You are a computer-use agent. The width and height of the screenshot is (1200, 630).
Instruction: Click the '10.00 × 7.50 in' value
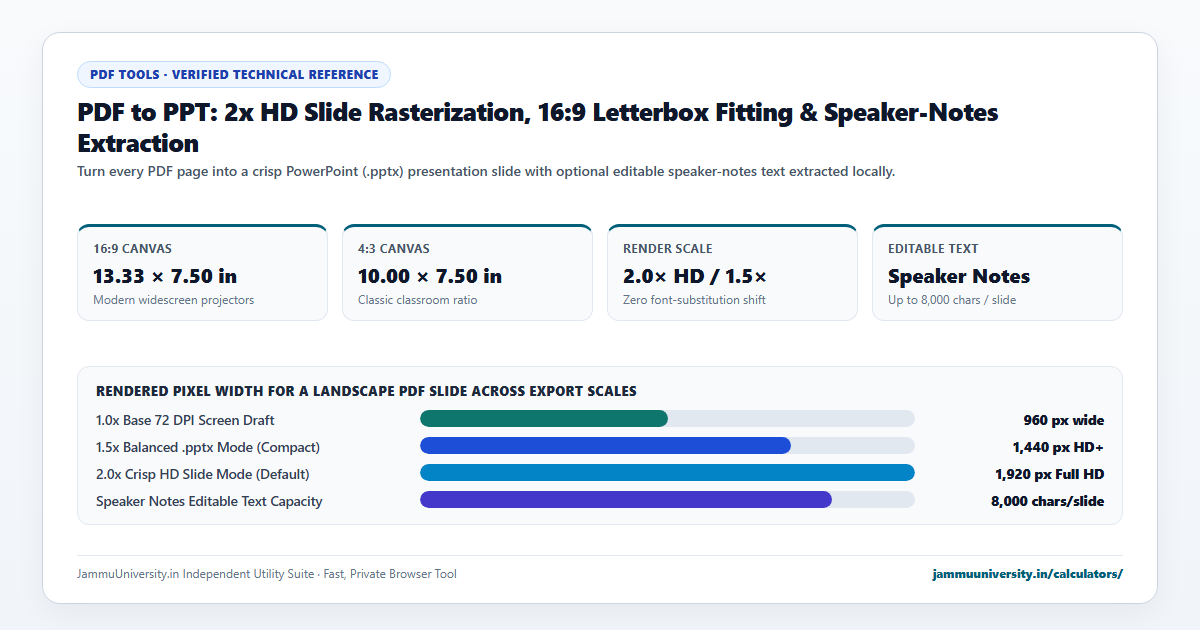click(430, 276)
